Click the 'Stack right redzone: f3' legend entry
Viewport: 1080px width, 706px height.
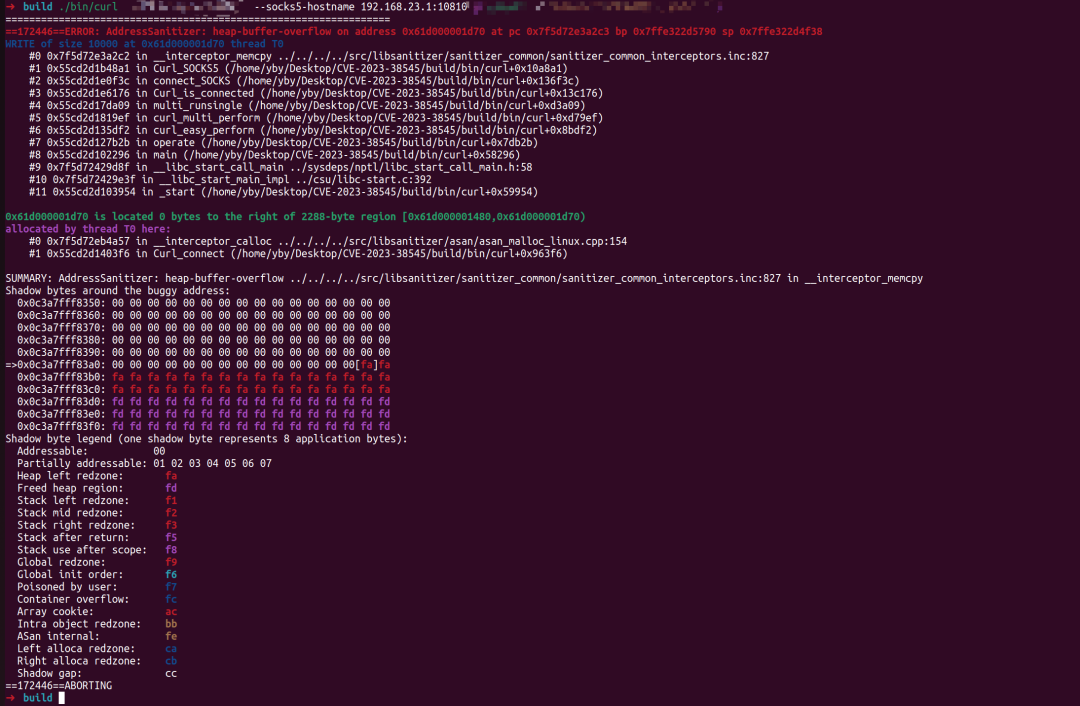tap(96, 526)
